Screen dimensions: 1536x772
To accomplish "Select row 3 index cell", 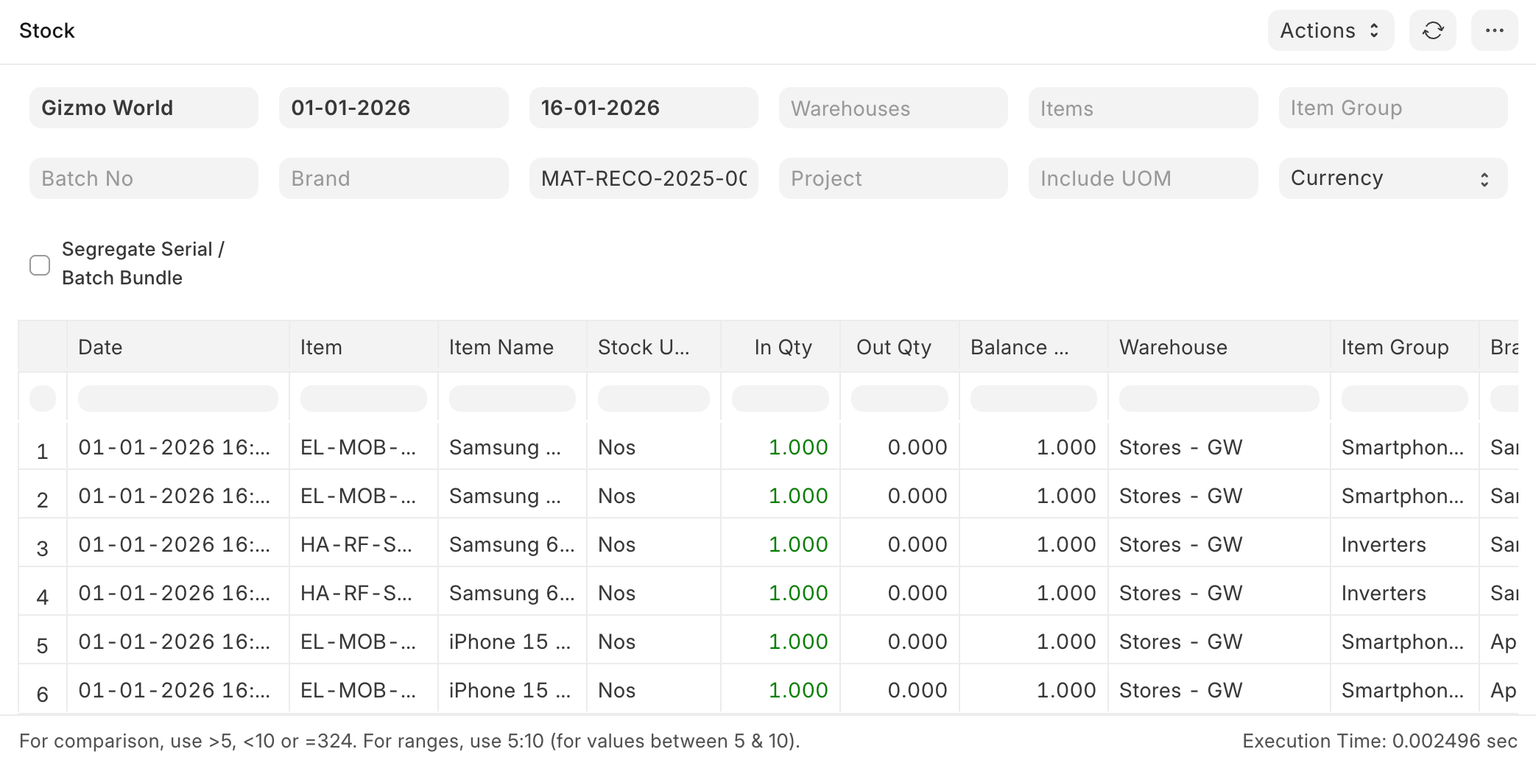I will point(42,548).
